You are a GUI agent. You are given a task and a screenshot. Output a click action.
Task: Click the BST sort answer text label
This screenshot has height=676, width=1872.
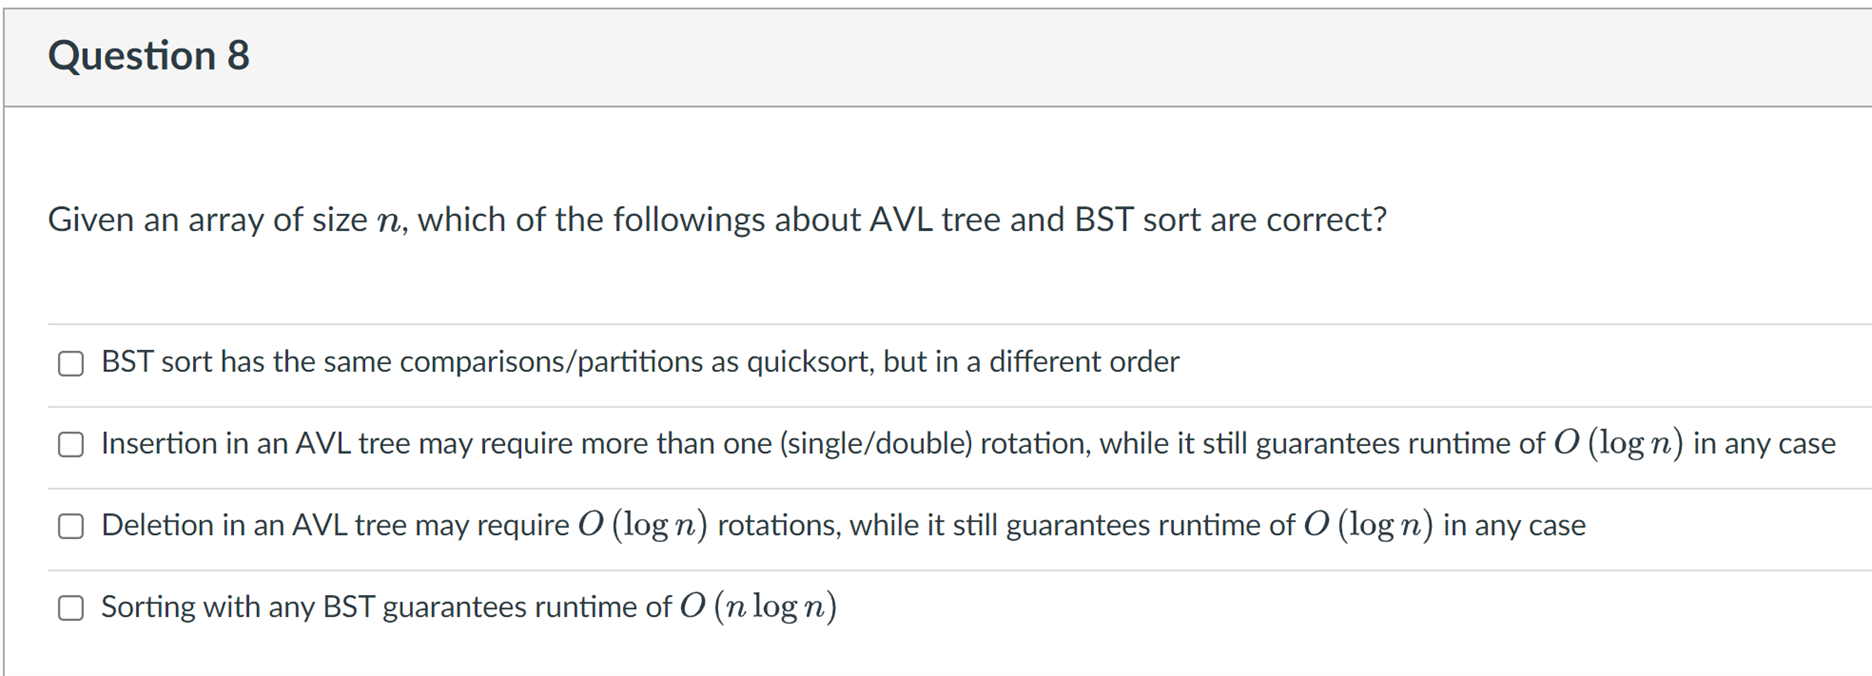[x=639, y=362]
